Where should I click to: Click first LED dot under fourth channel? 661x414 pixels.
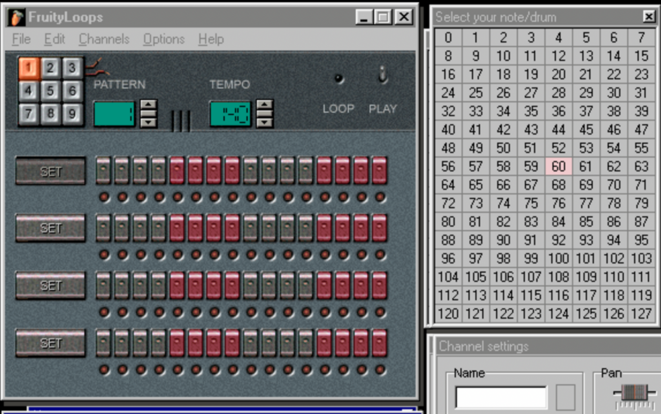point(104,370)
